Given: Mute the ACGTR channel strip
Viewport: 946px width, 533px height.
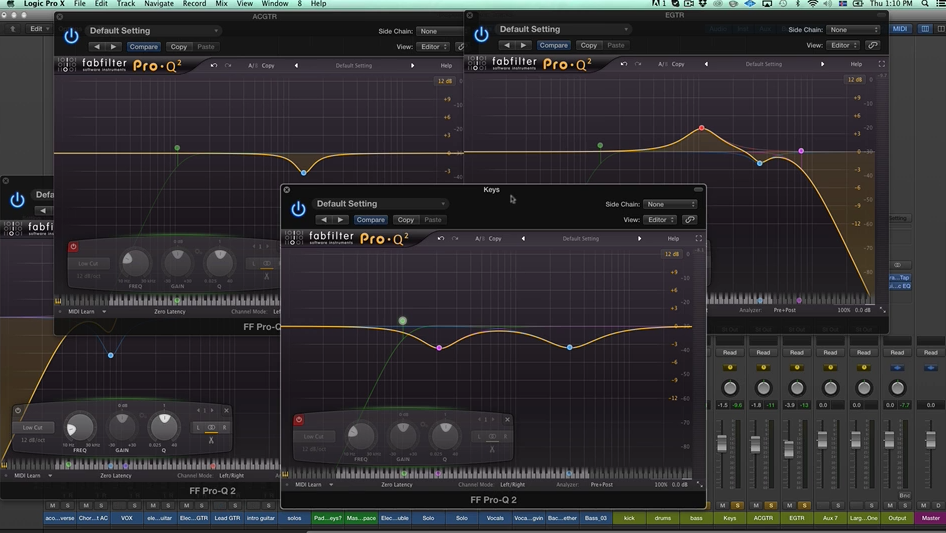Looking at the screenshot, I should [x=756, y=505].
